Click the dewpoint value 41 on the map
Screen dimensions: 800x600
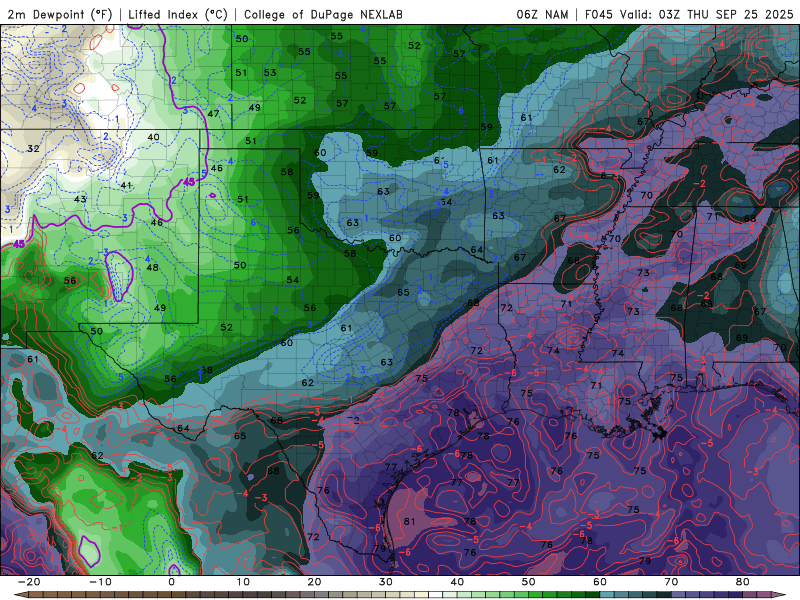click(x=127, y=185)
